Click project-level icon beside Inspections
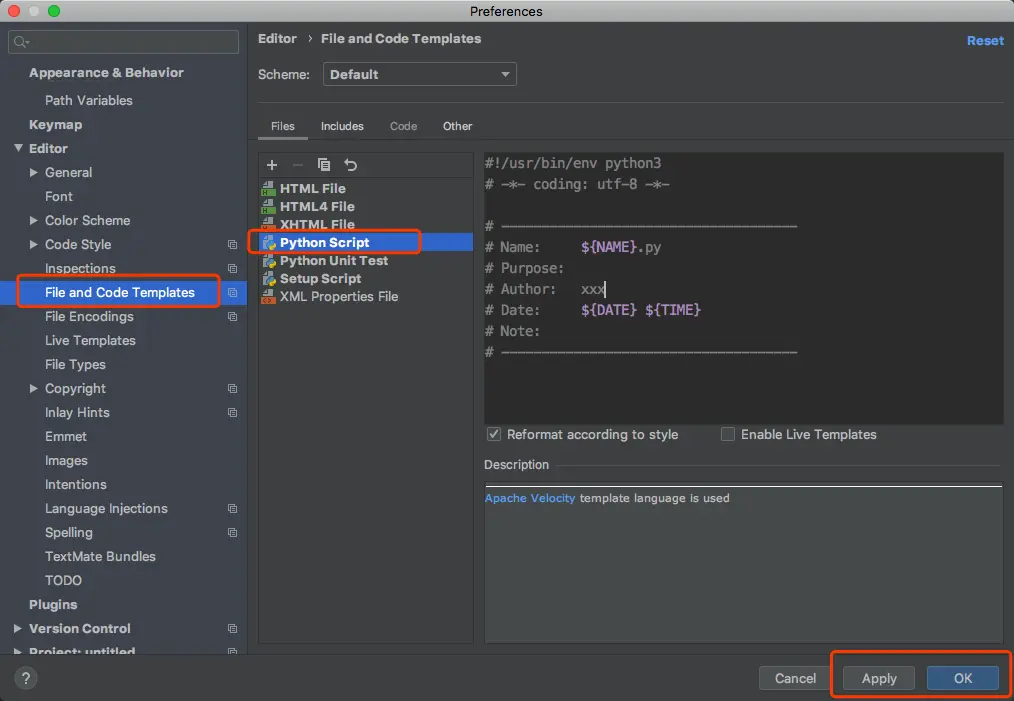This screenshot has height=701, width=1014. (x=233, y=268)
